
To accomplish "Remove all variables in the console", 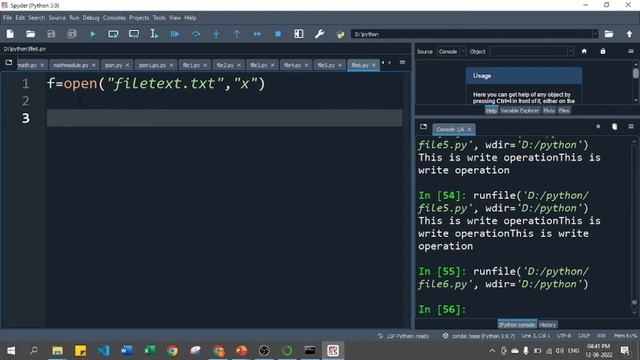I will coord(614,127).
